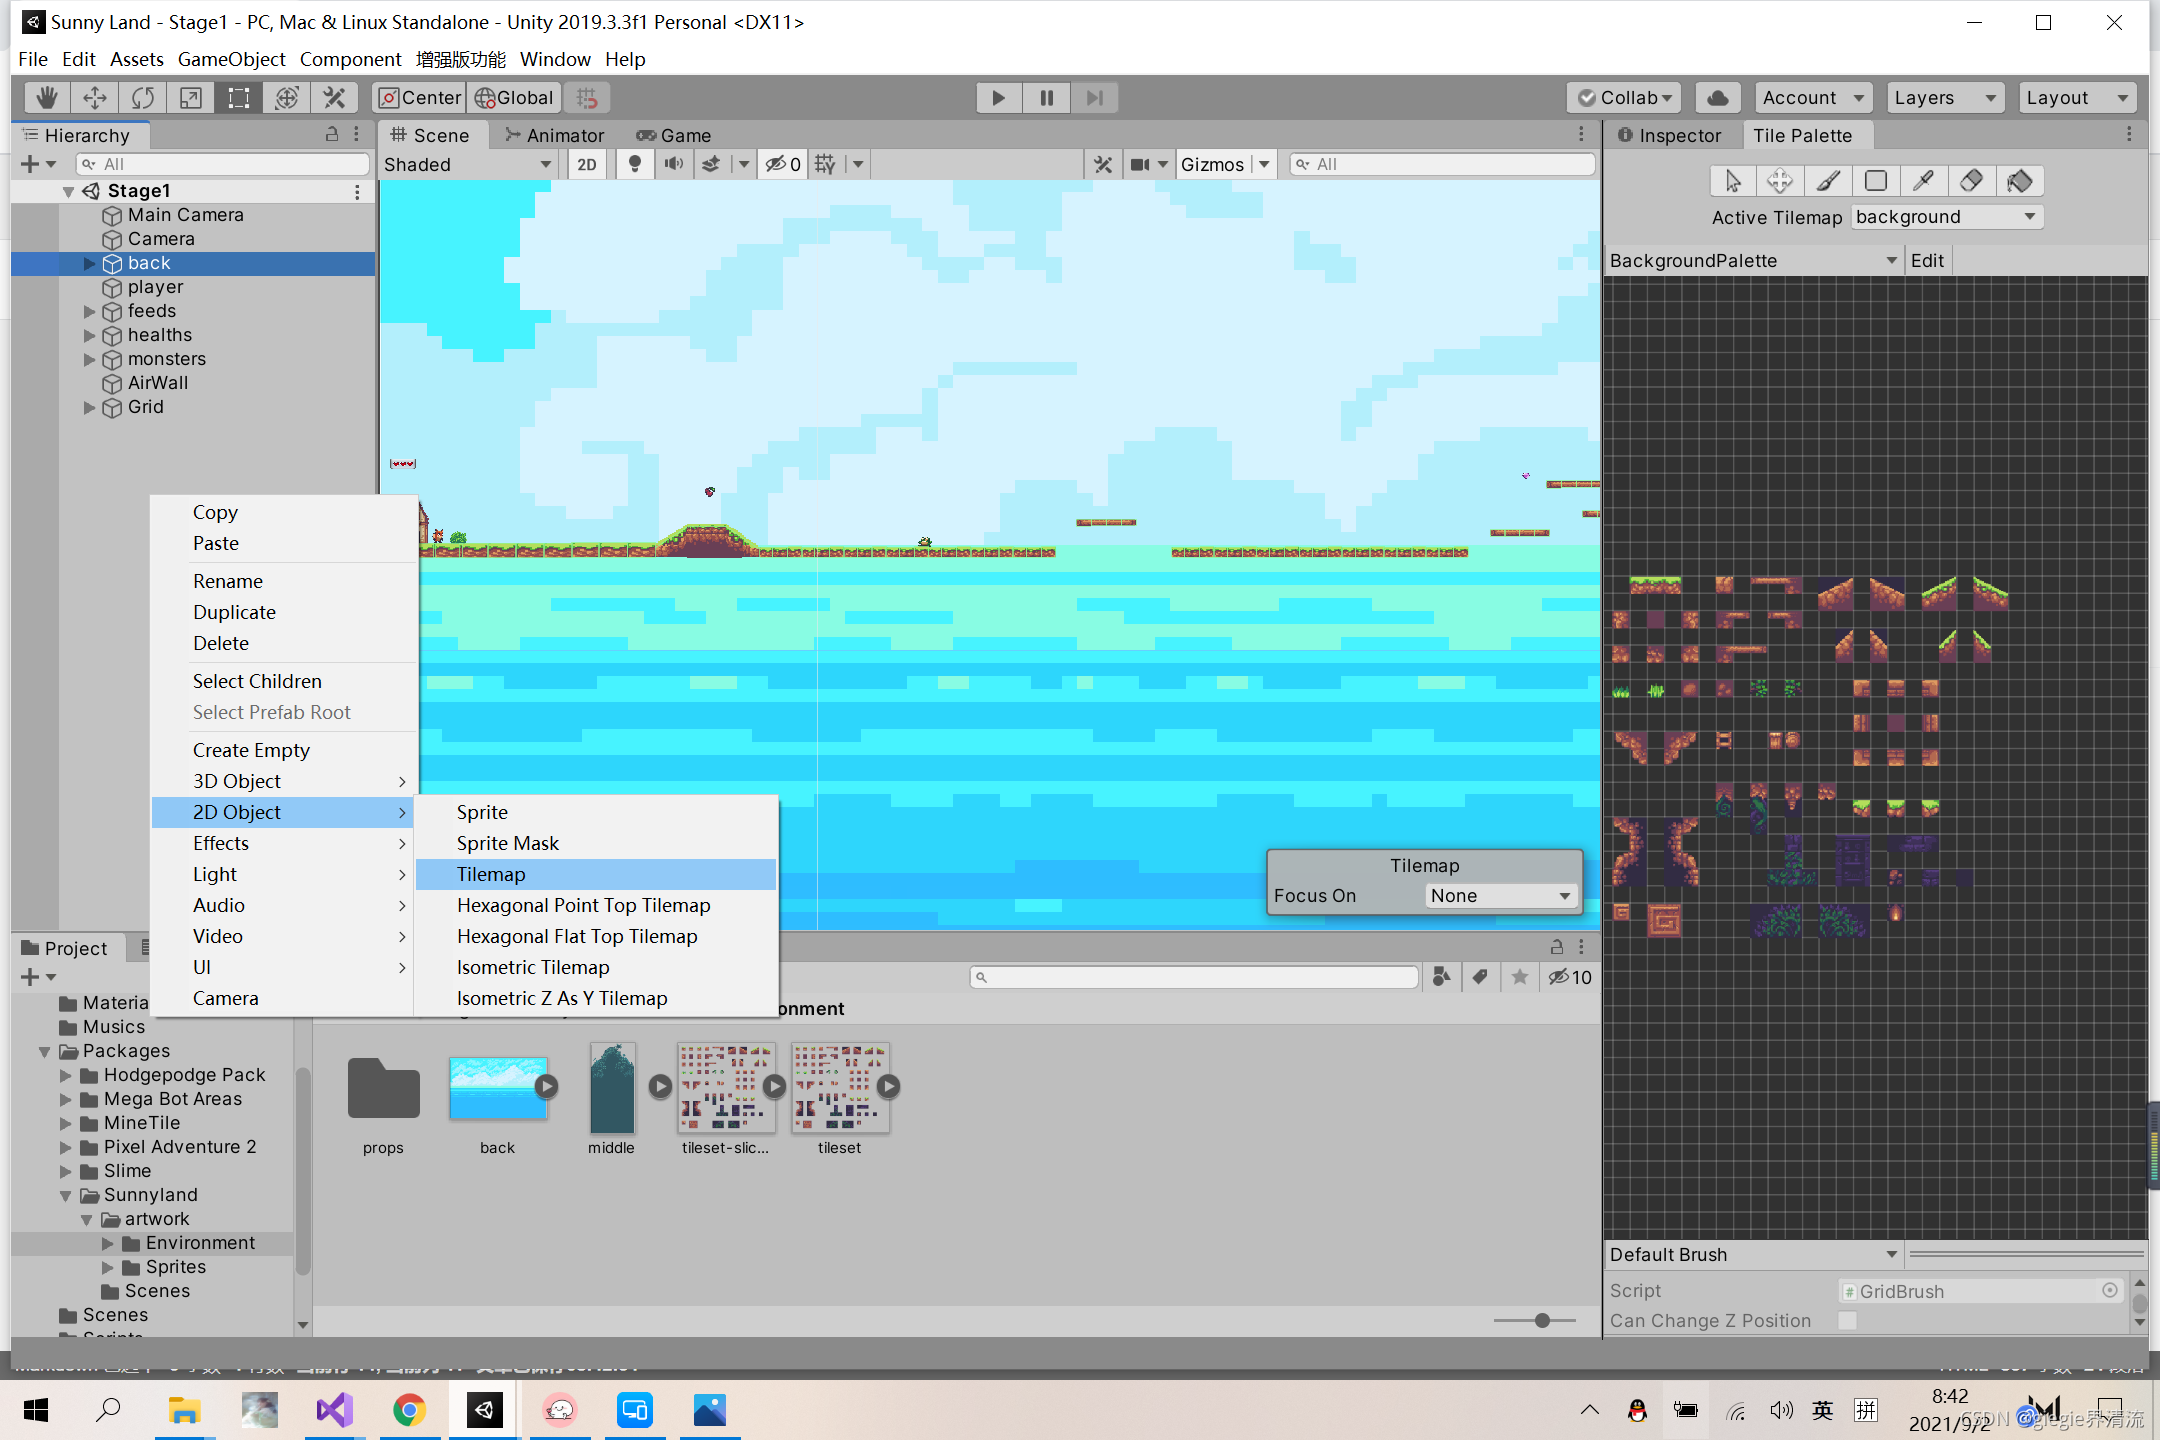2160x1440 pixels.
Task: Adjust the Project thumbnail size slider
Action: pyautogui.click(x=1542, y=1321)
